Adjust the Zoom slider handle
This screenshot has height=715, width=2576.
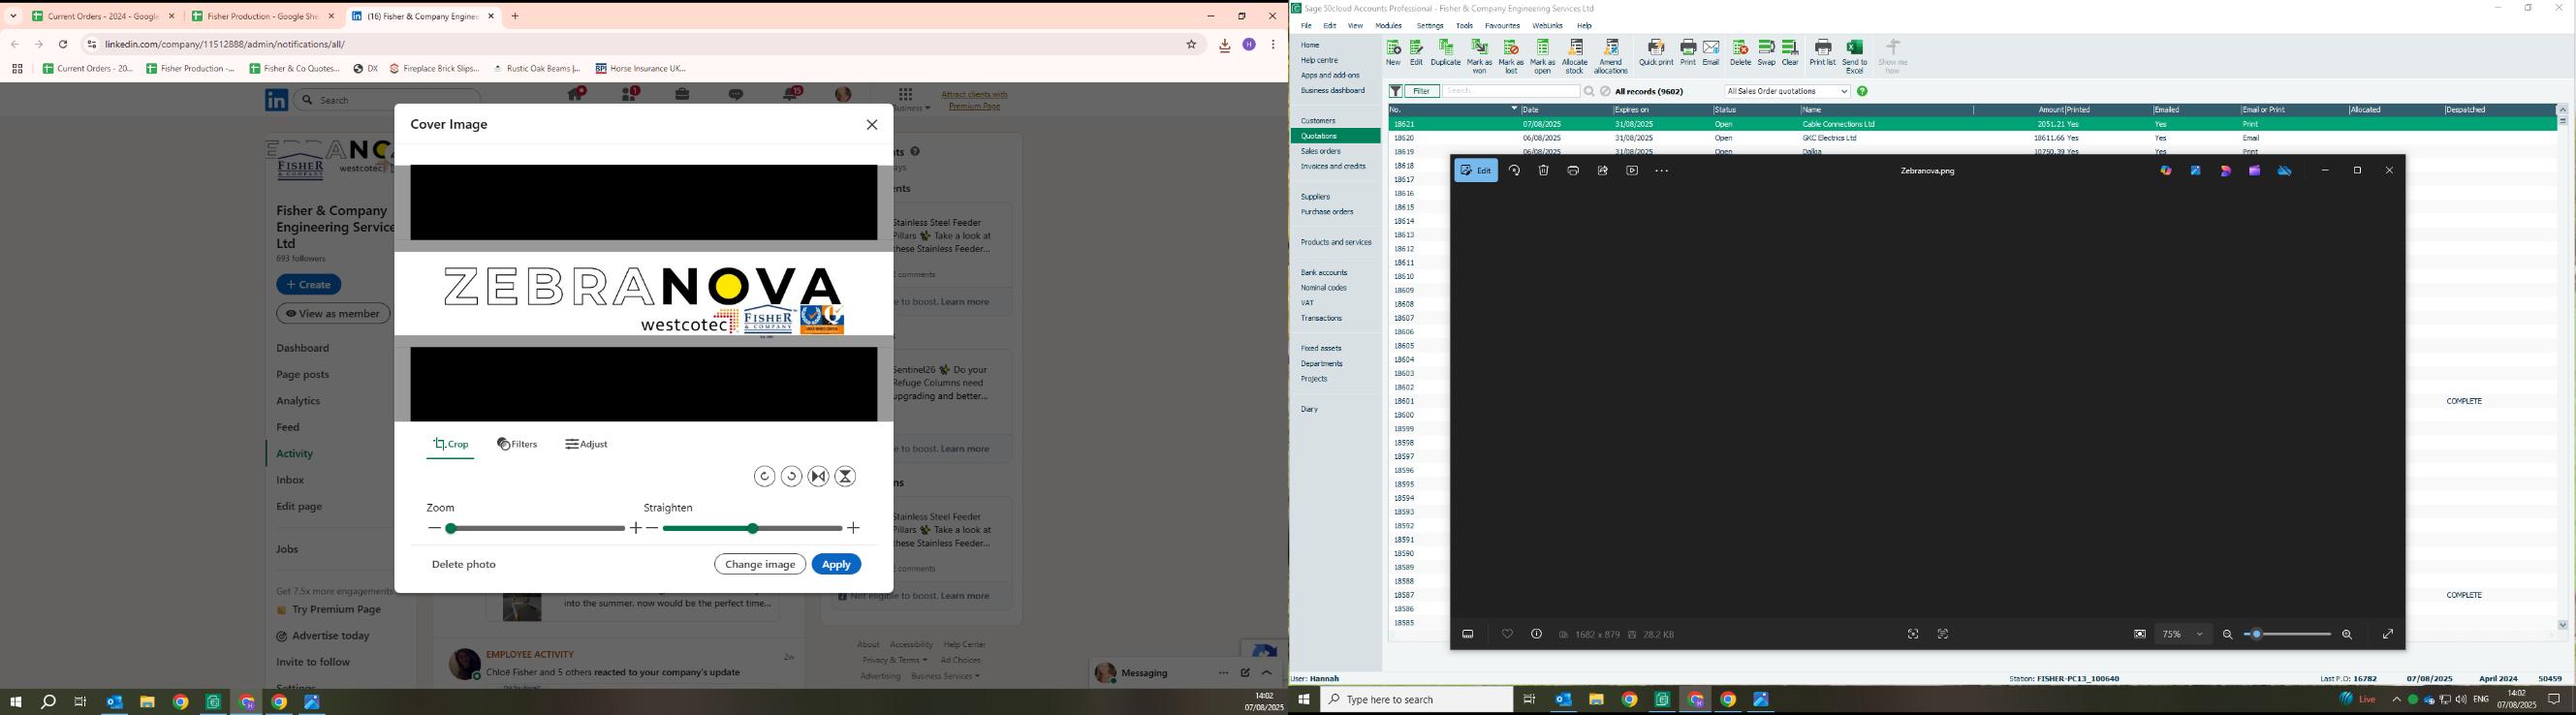tap(451, 529)
